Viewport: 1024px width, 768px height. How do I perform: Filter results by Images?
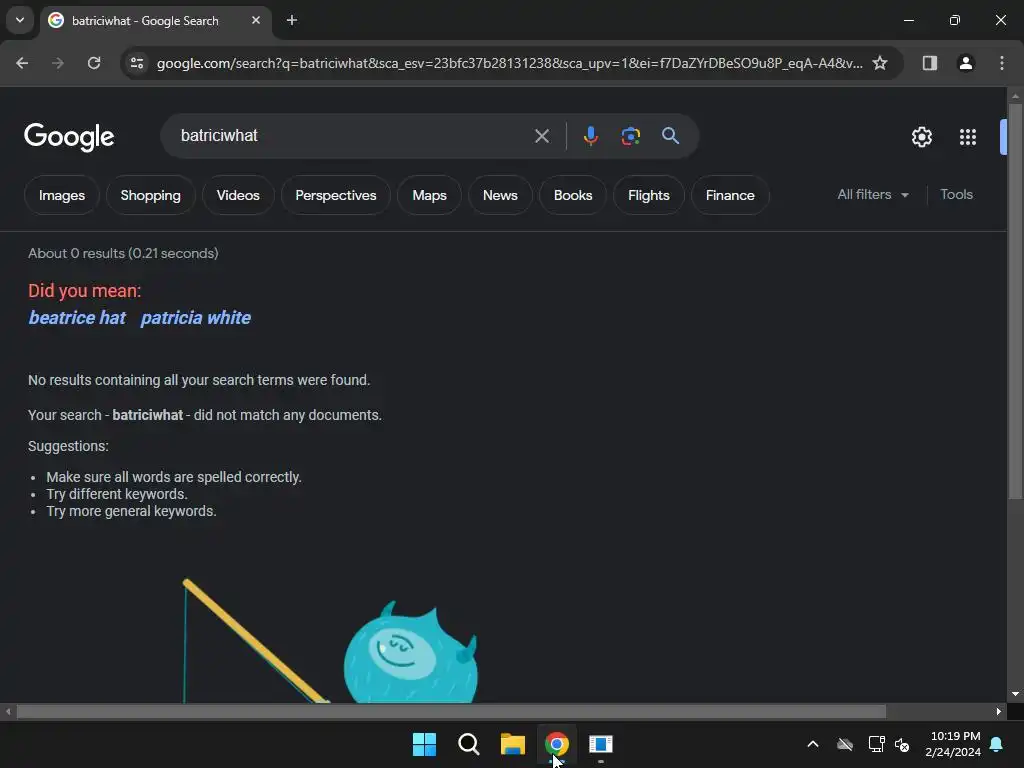click(x=61, y=195)
